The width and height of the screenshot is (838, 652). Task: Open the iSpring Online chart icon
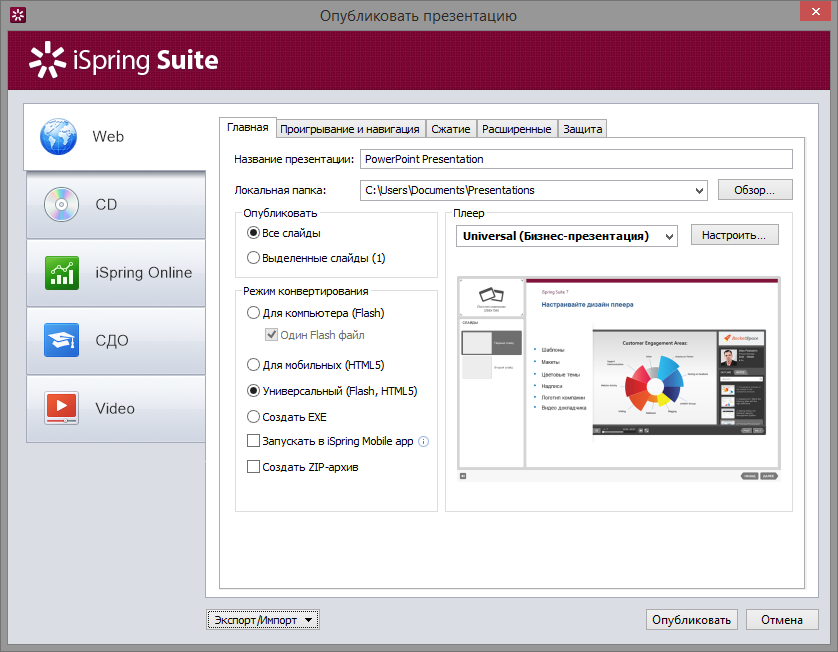[62, 273]
